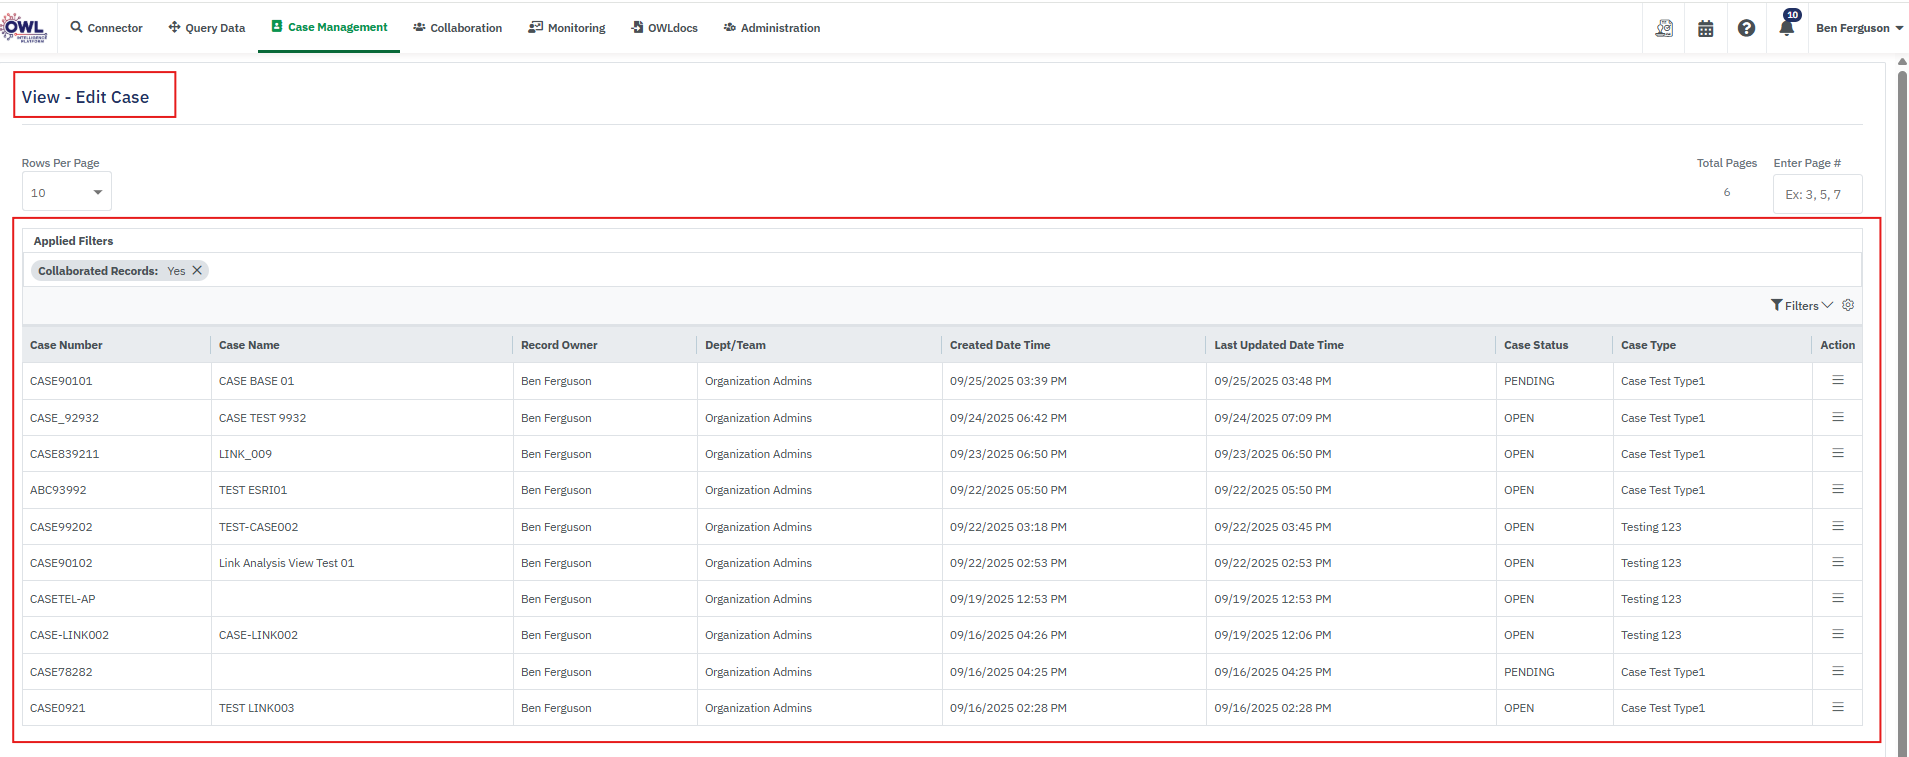Viewport: 1909px width, 757px height.
Task: Open action menu for CASE90101 row
Action: 1837,380
